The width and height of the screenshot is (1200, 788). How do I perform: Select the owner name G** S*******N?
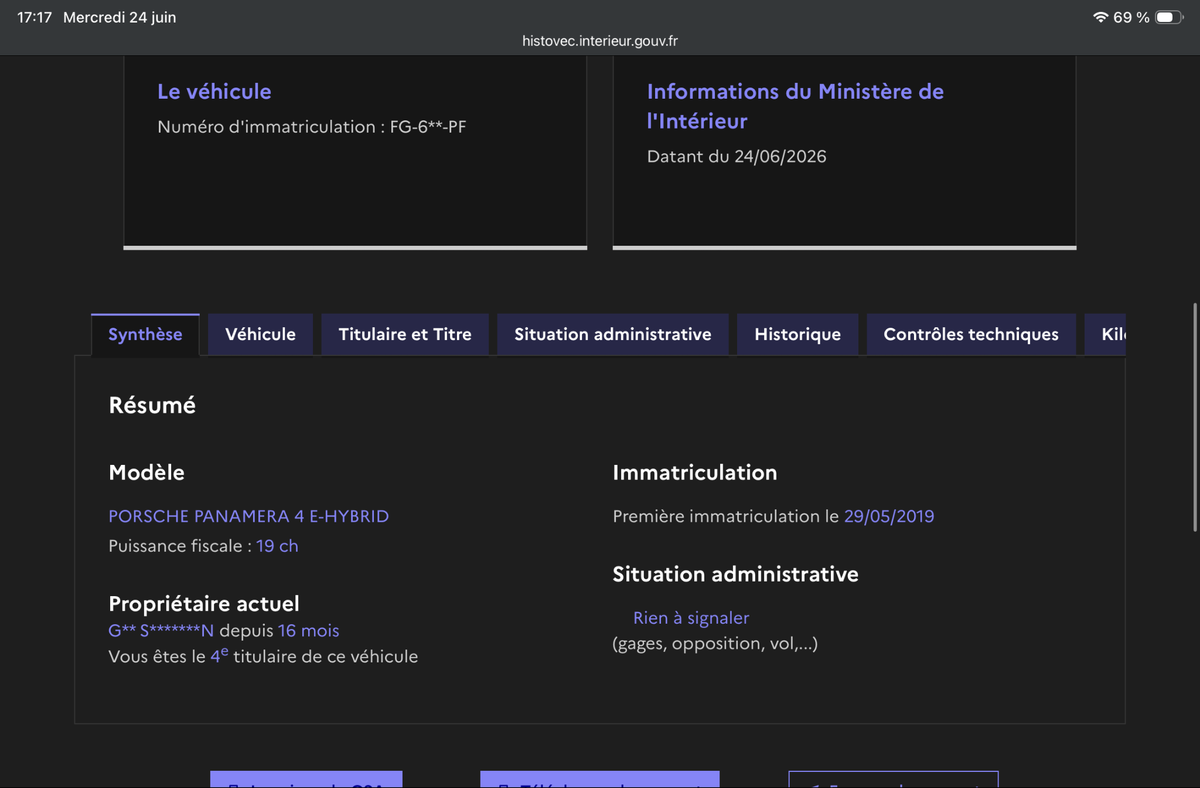tap(161, 631)
